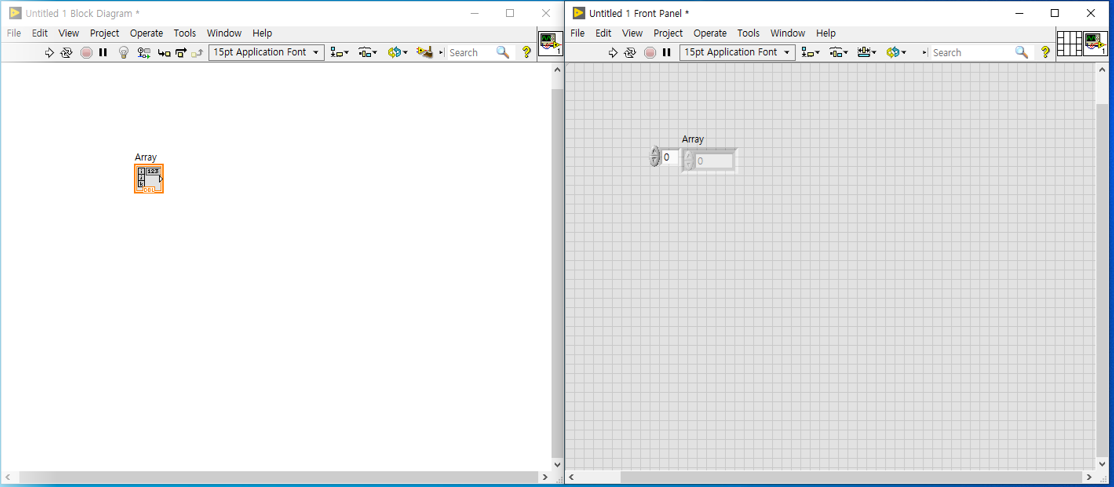Click the Step Into icon
The width and height of the screenshot is (1114, 487).
click(164, 53)
